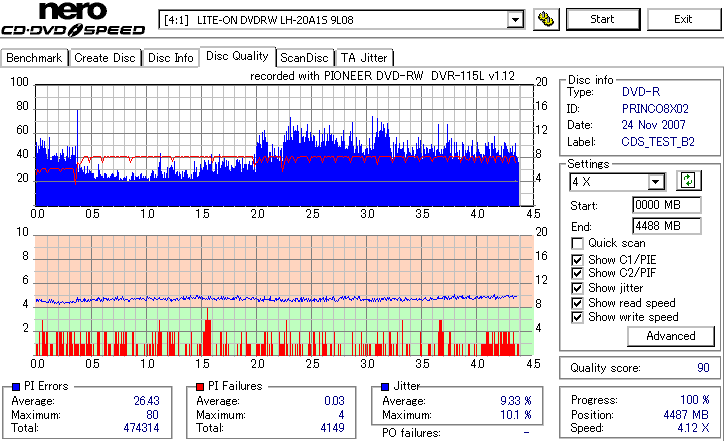Open the TA Jitter tab
724x441 pixels.
coord(364,58)
